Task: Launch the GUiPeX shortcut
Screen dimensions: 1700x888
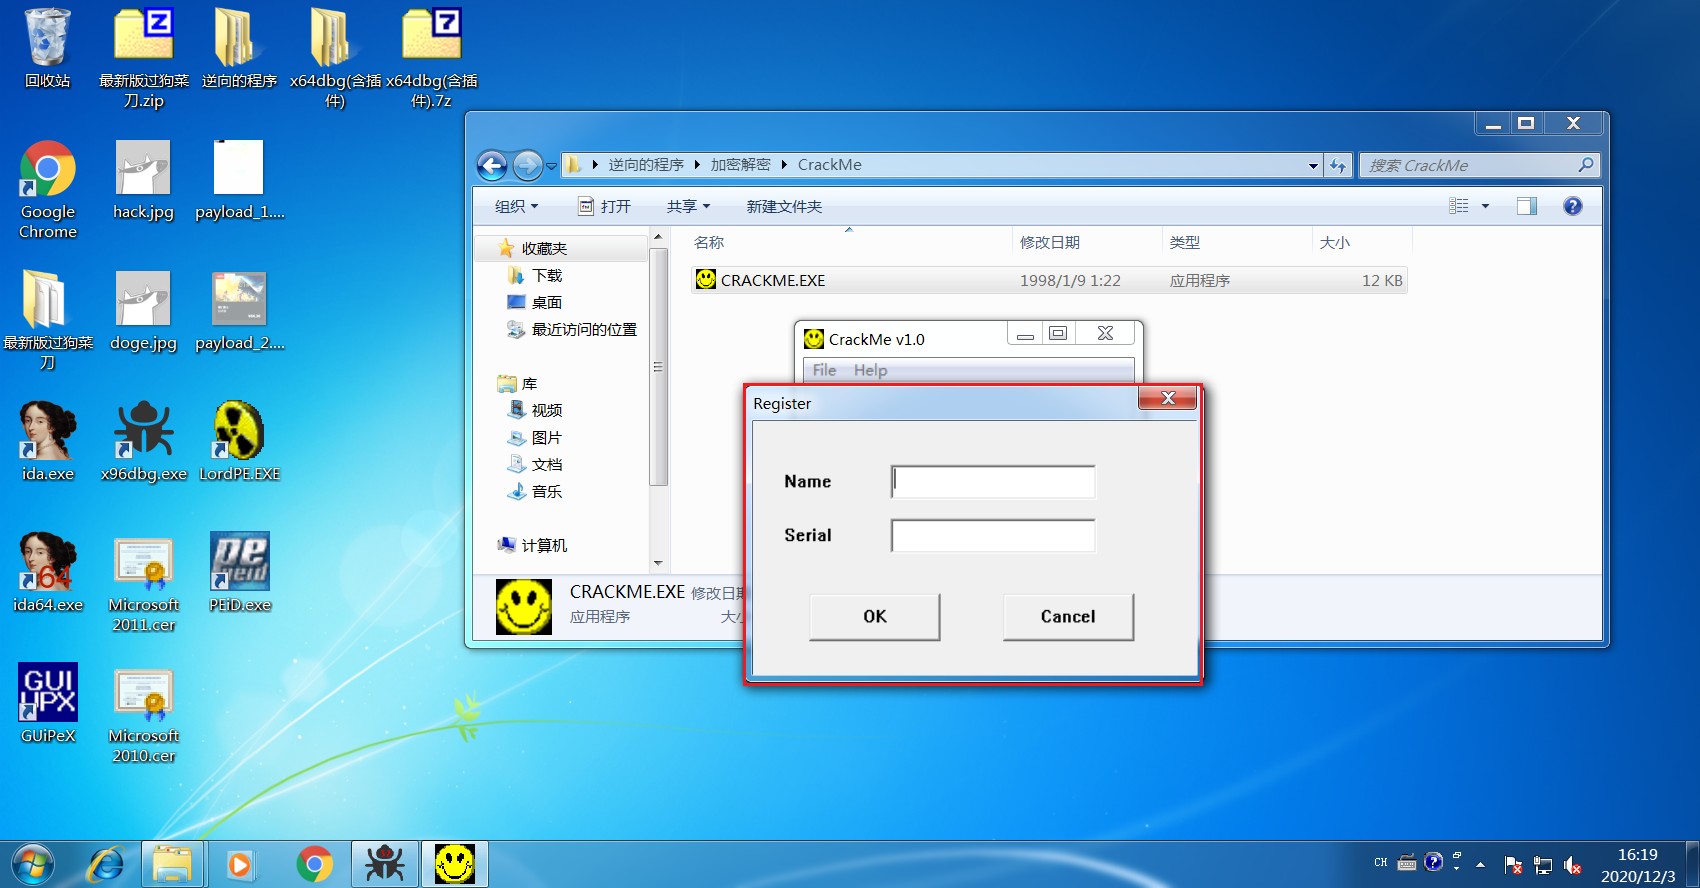Action: [x=47, y=703]
